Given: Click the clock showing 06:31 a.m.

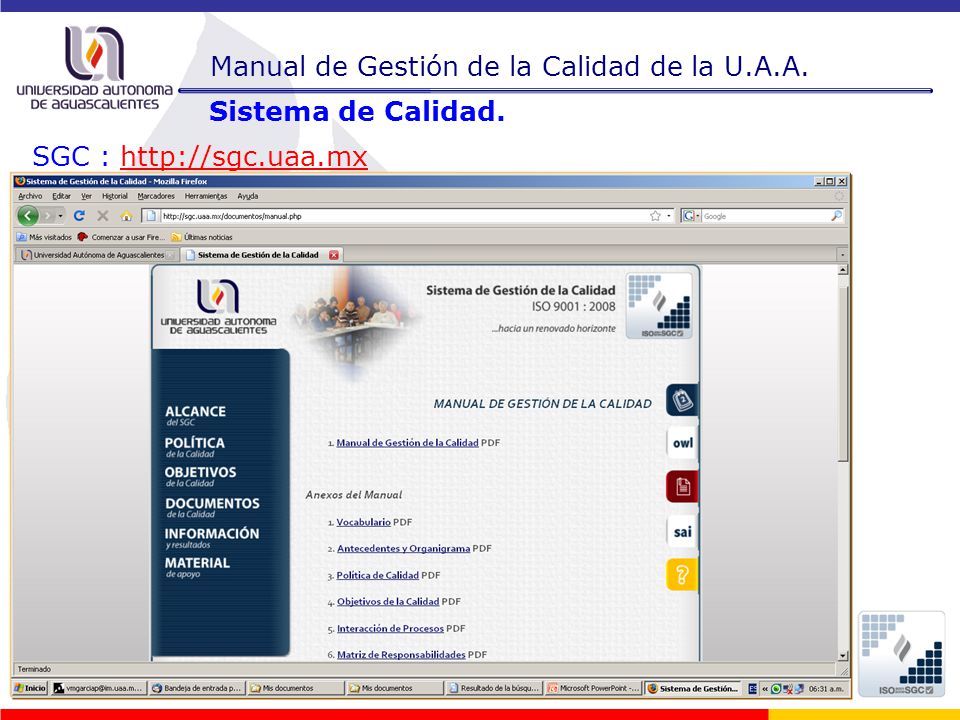Looking at the screenshot, I should pyautogui.click(x=826, y=689).
